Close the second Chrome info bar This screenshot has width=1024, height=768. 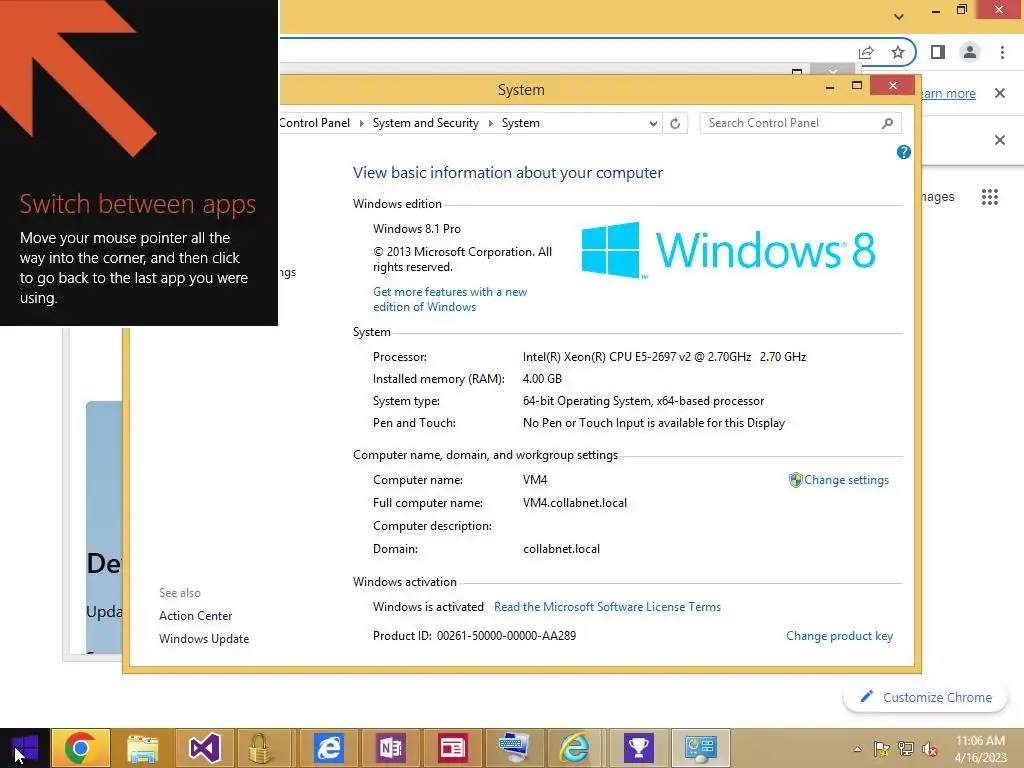(1000, 140)
